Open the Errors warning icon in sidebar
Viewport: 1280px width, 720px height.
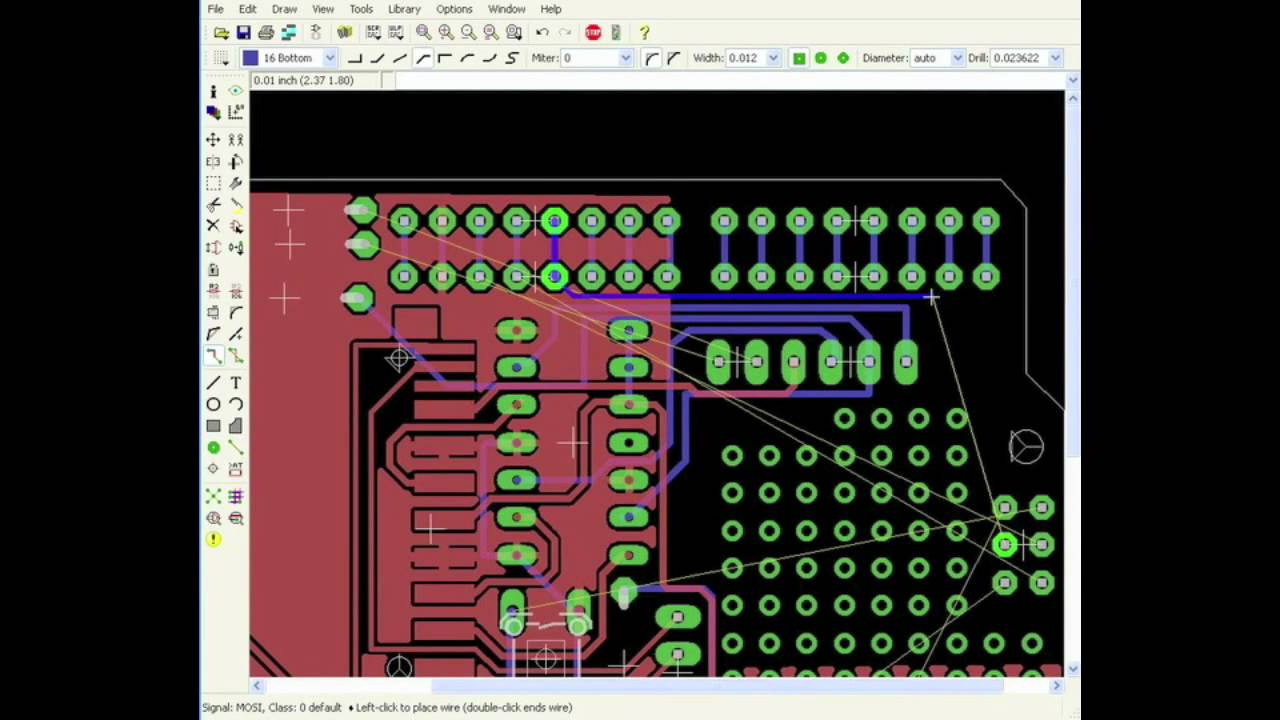pos(213,540)
